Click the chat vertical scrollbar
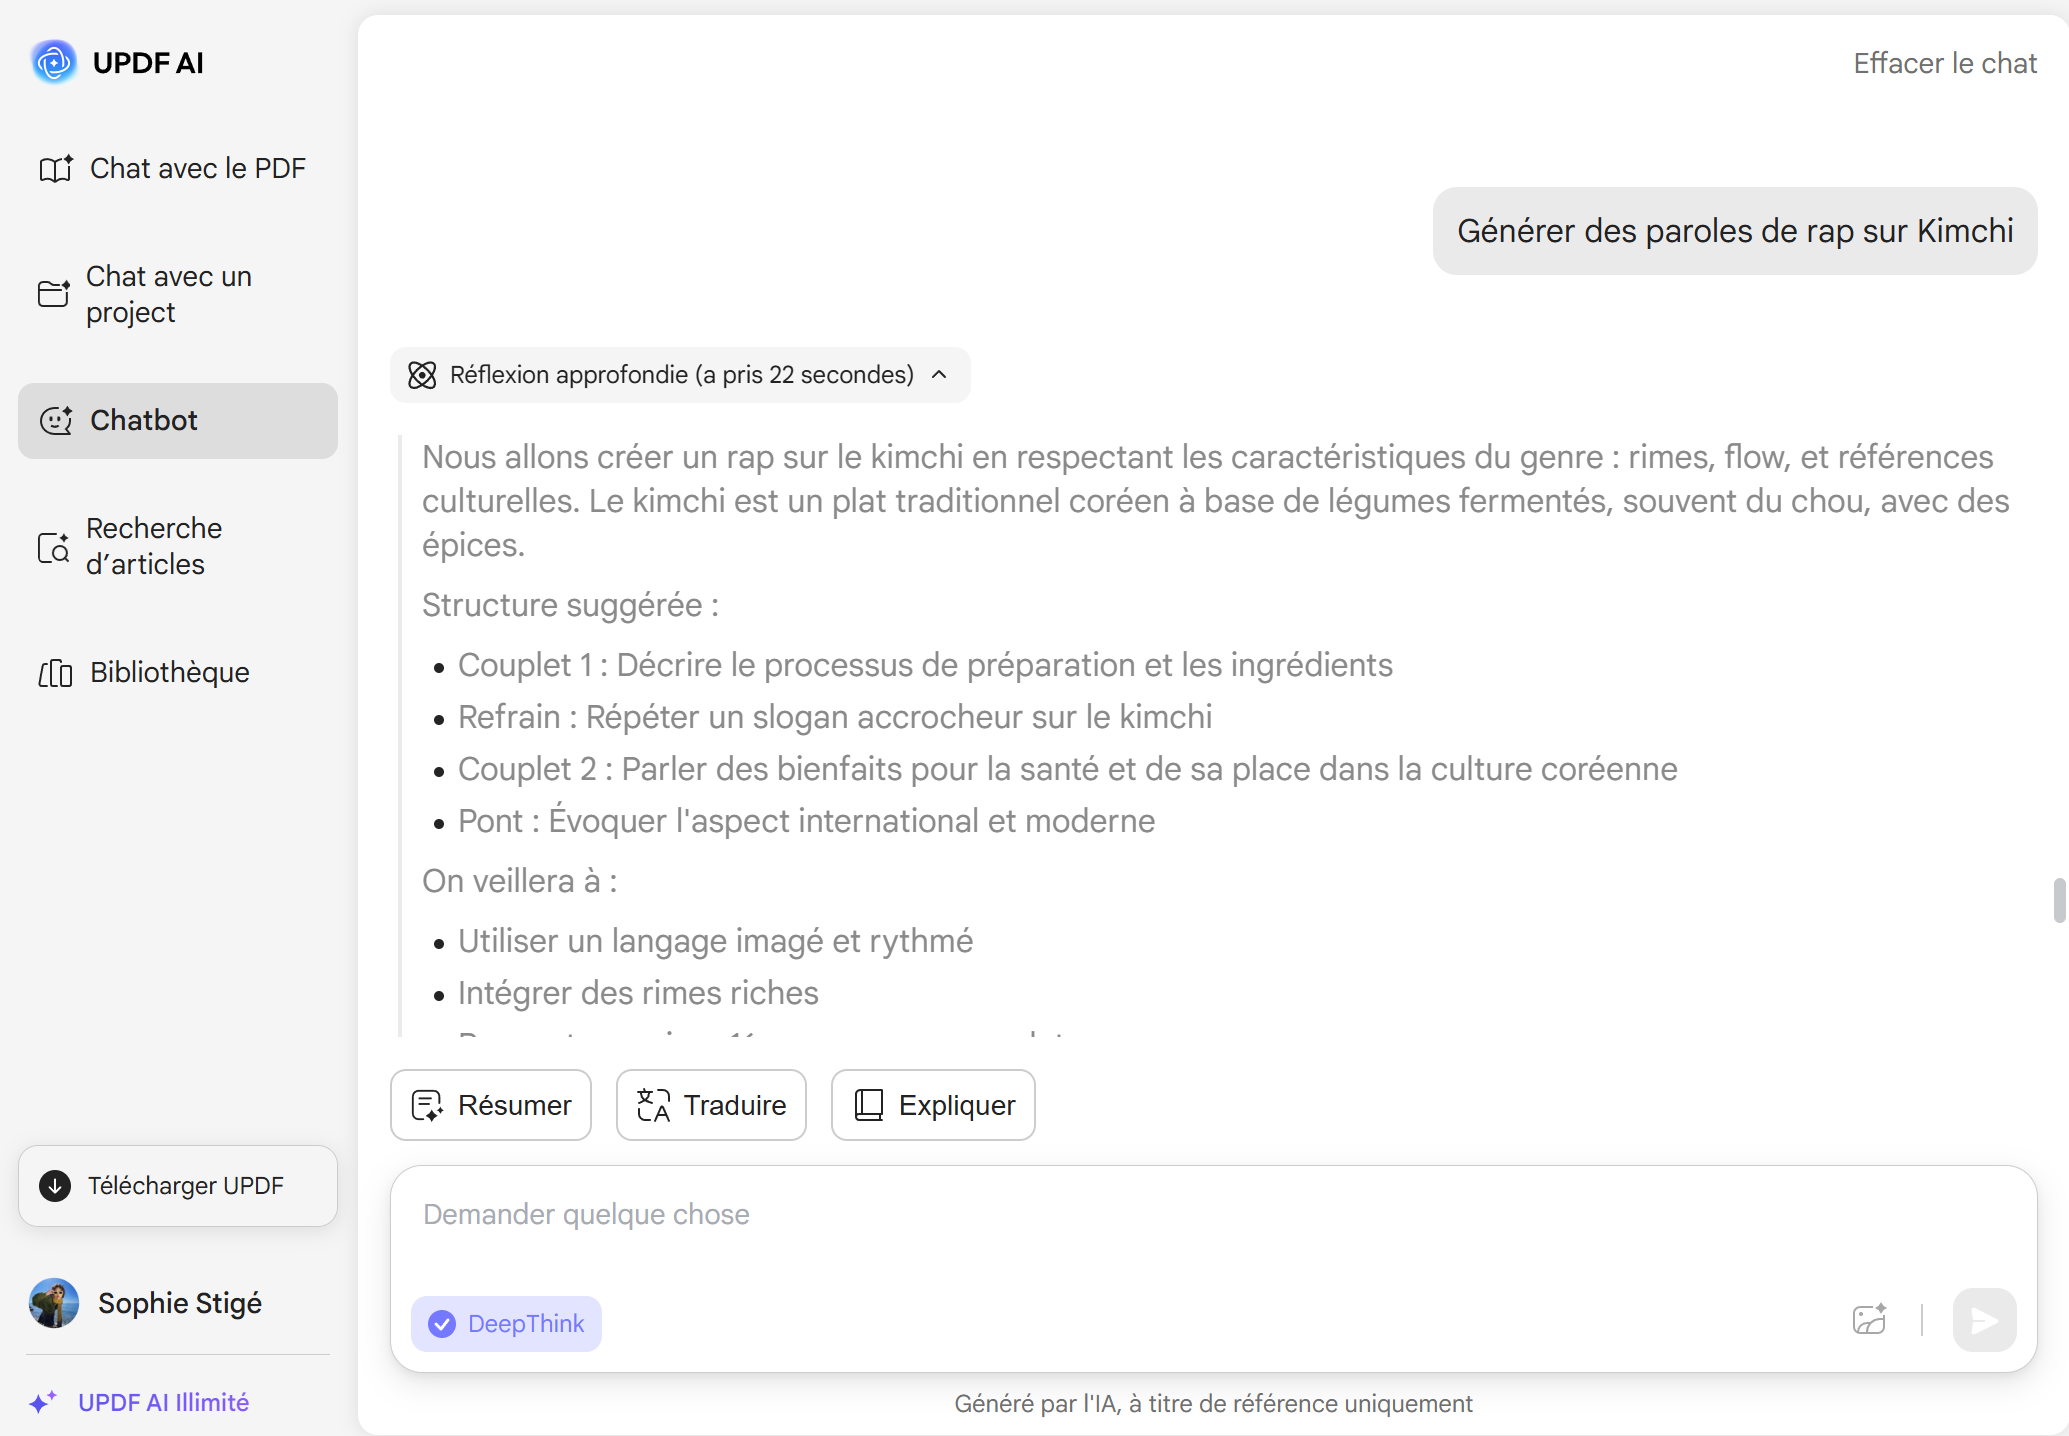The height and width of the screenshot is (1436, 2069). (2059, 900)
